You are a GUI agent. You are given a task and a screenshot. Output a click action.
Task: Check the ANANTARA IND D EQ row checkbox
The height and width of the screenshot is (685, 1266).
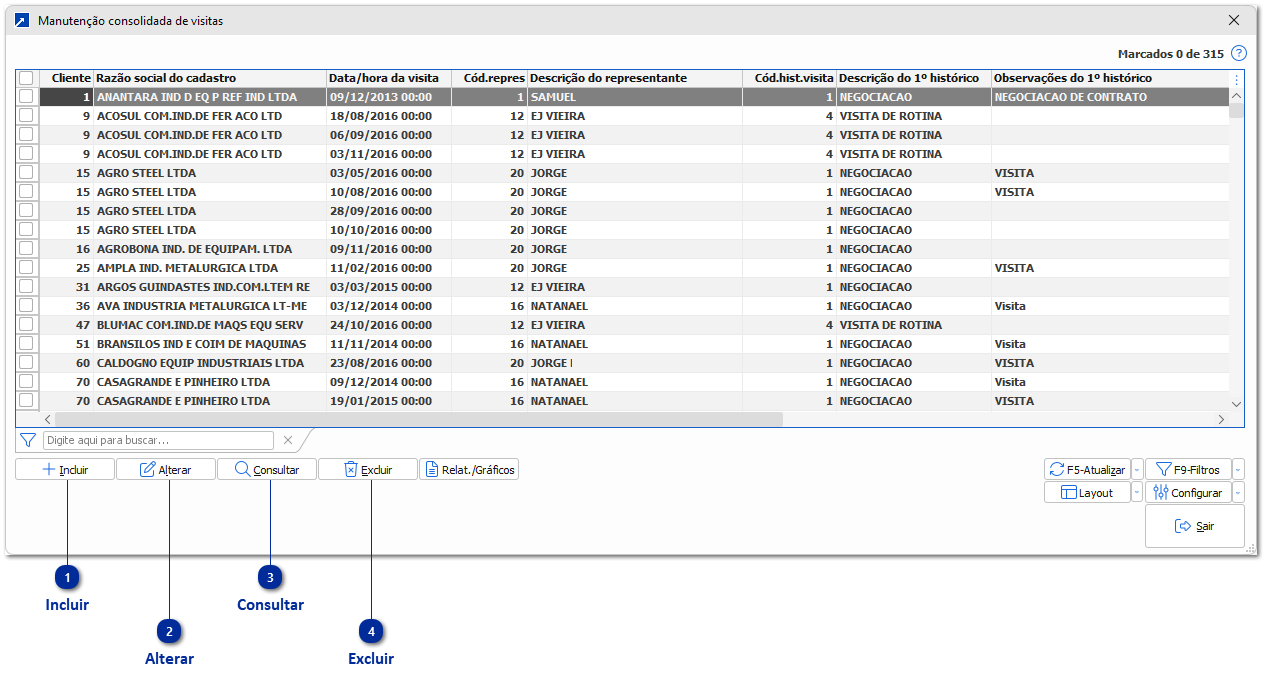(x=26, y=97)
